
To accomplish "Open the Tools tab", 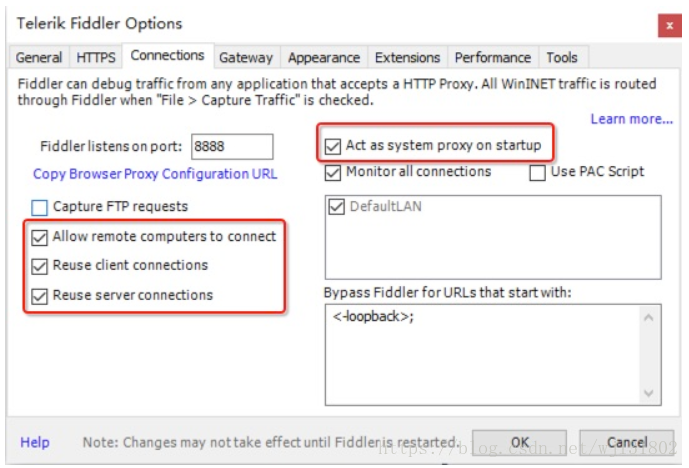I will coord(562,58).
